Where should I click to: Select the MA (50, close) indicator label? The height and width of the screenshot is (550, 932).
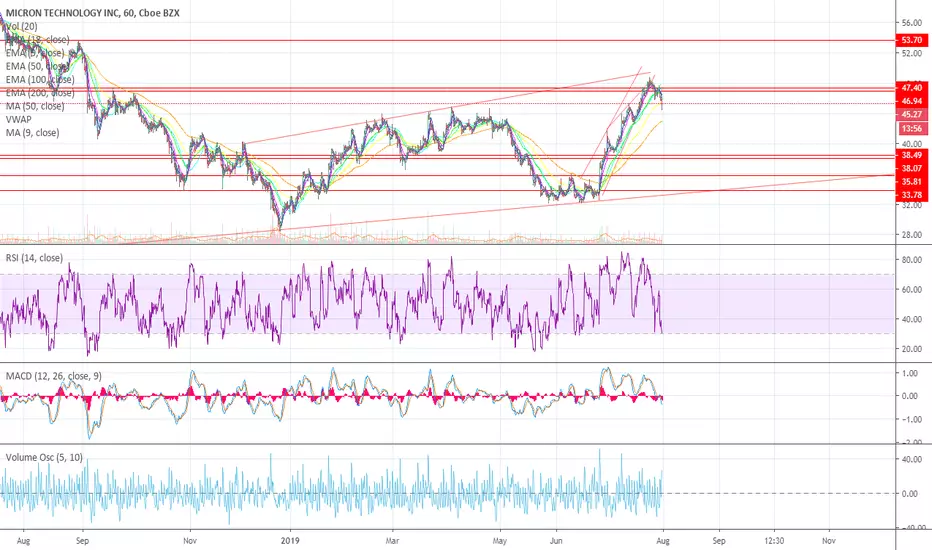35,106
